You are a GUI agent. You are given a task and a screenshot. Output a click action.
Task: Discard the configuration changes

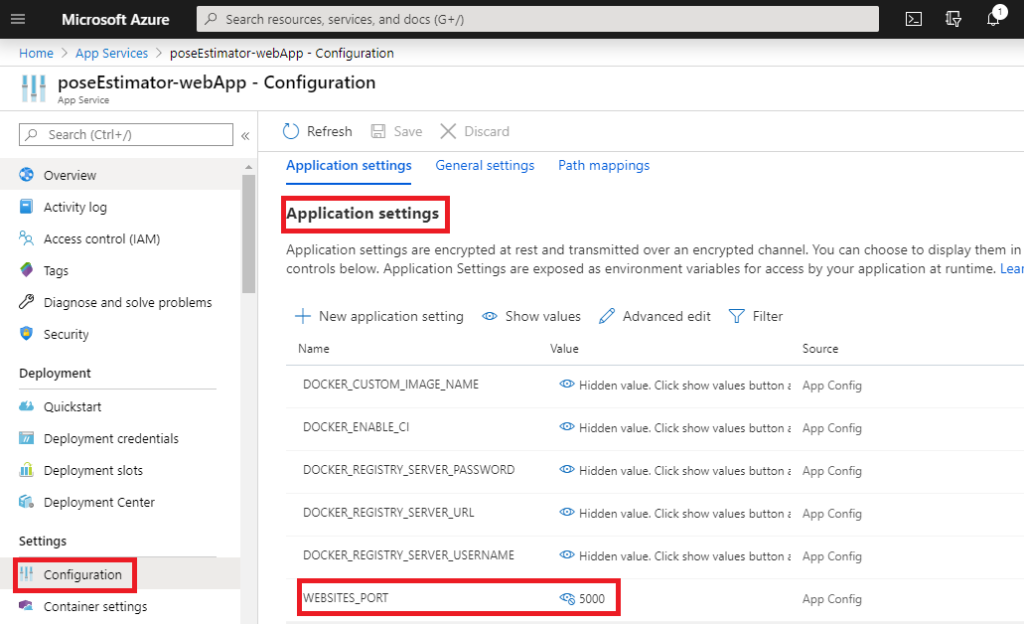pos(475,131)
